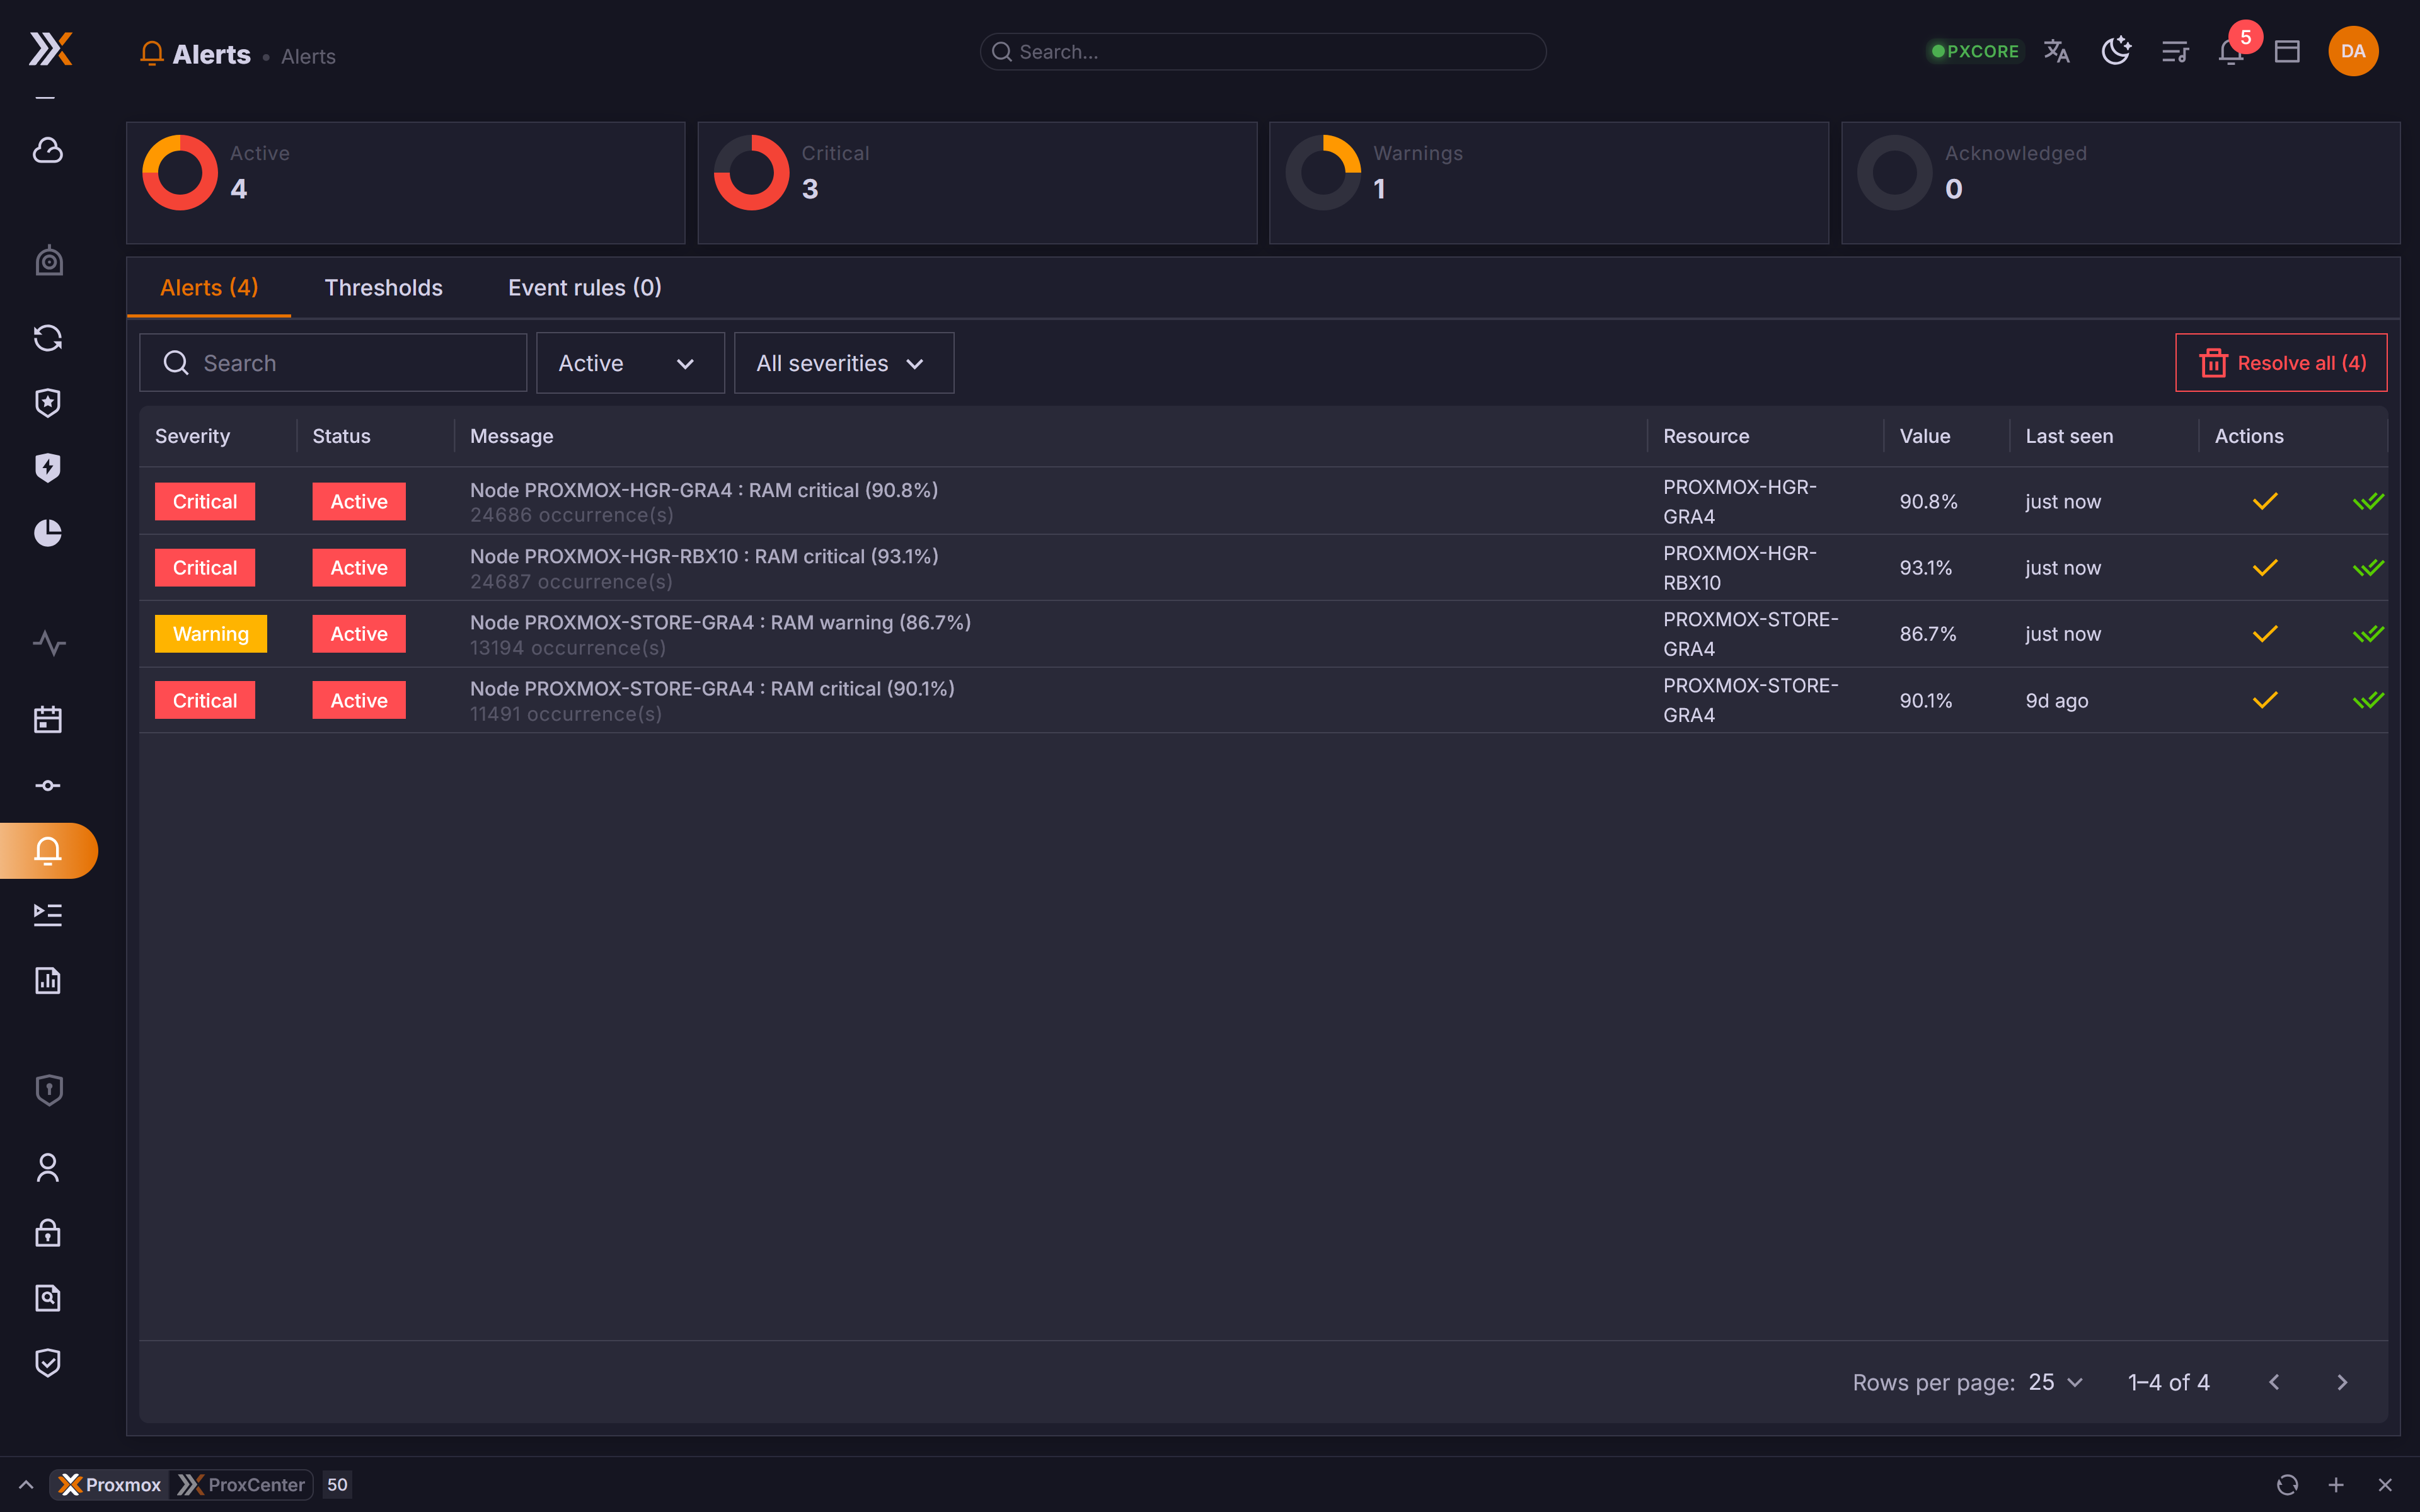
Task: Acknowledge the PROXMOX-HGR-RBX10 alert (single check)
Action: (x=2265, y=568)
